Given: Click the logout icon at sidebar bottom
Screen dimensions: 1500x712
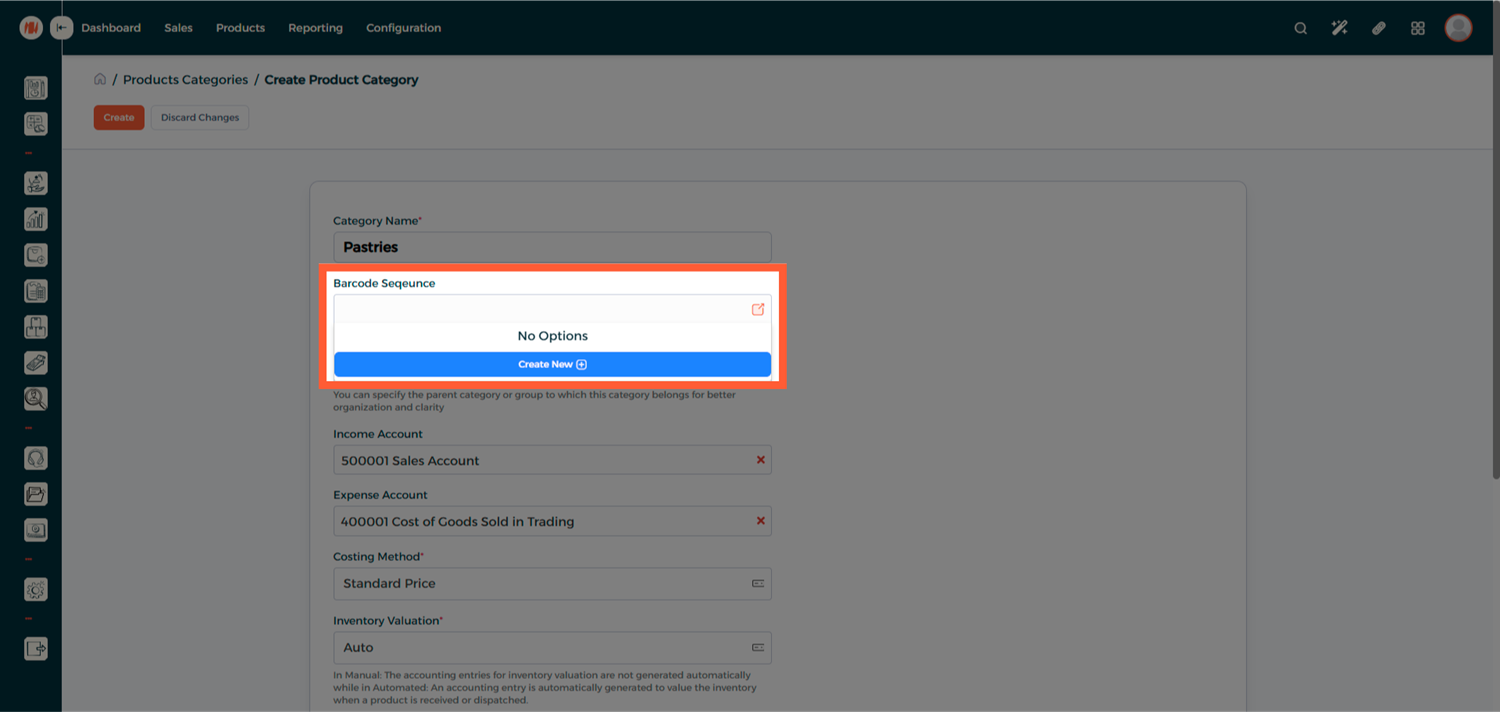Looking at the screenshot, I should [36, 649].
